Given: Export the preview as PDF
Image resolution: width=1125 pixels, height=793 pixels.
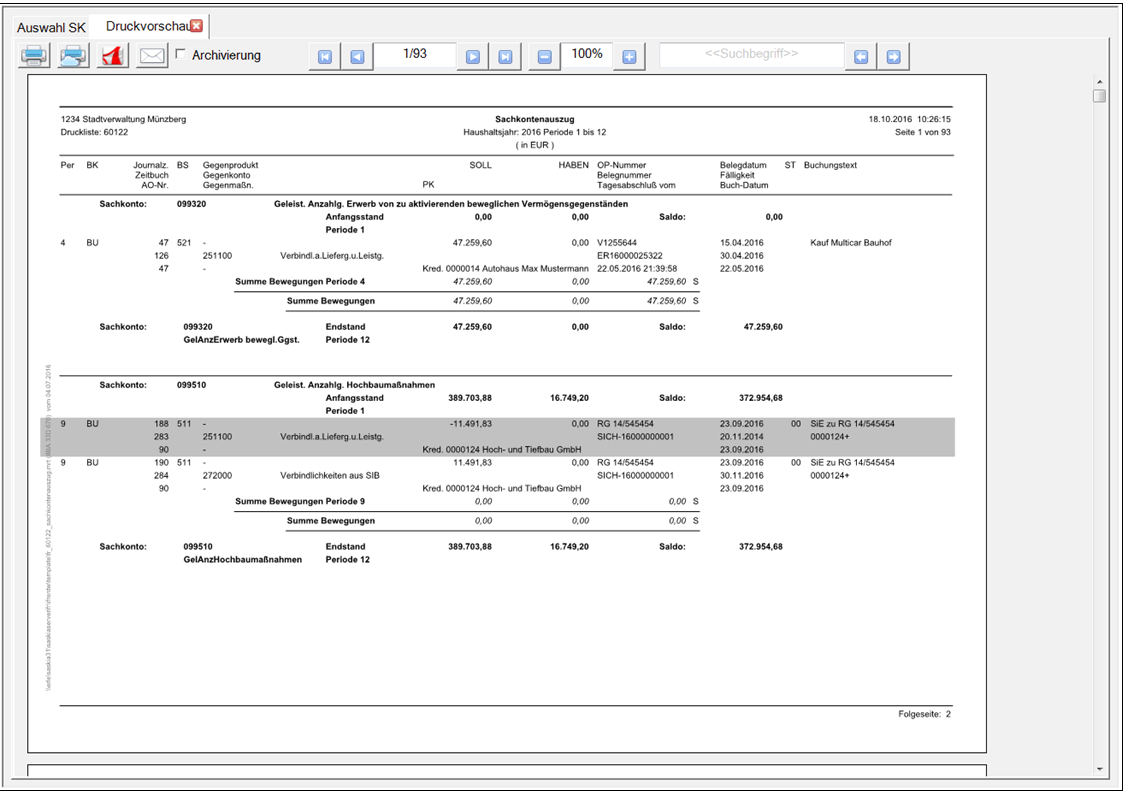Looking at the screenshot, I should pos(111,56).
